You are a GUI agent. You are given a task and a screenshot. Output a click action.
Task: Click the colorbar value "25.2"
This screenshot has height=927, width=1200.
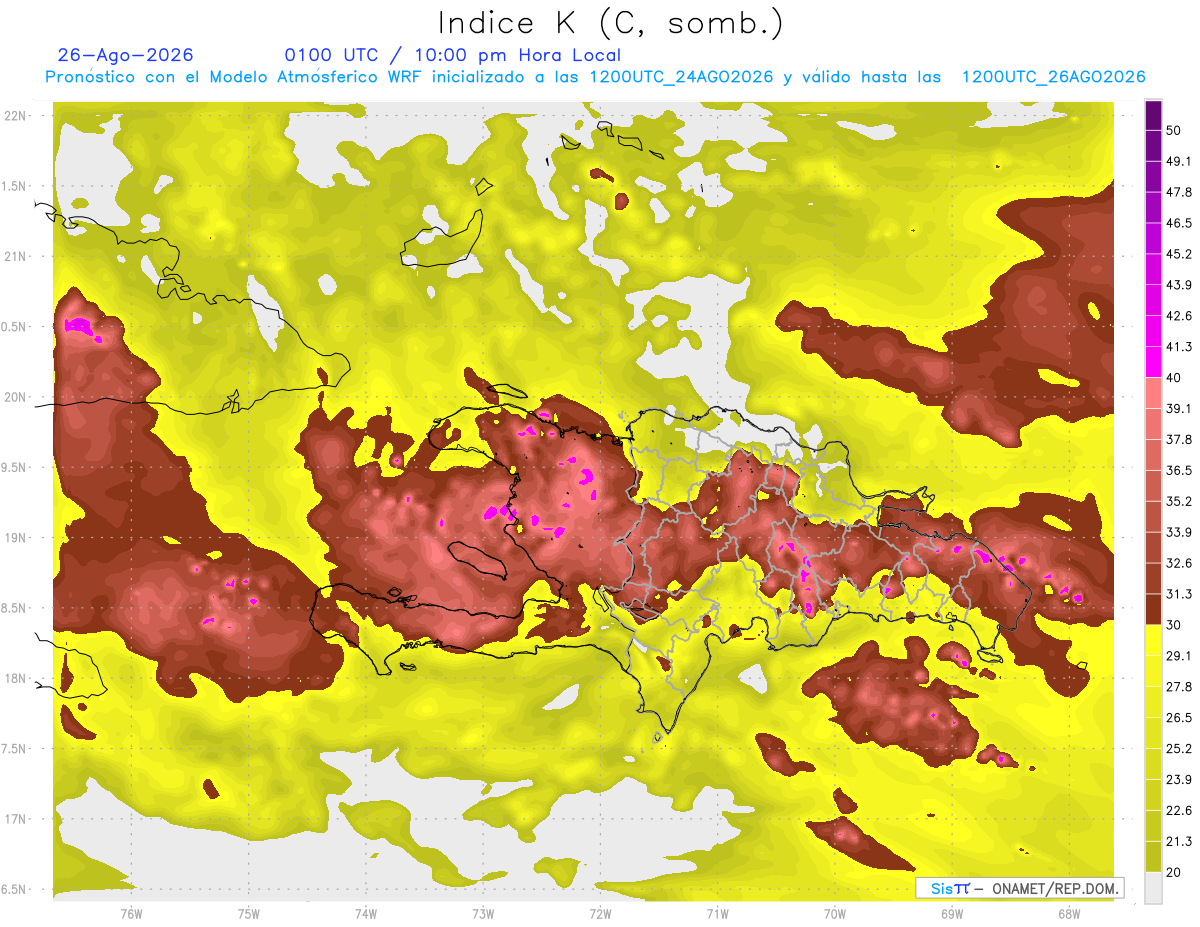coord(1179,749)
